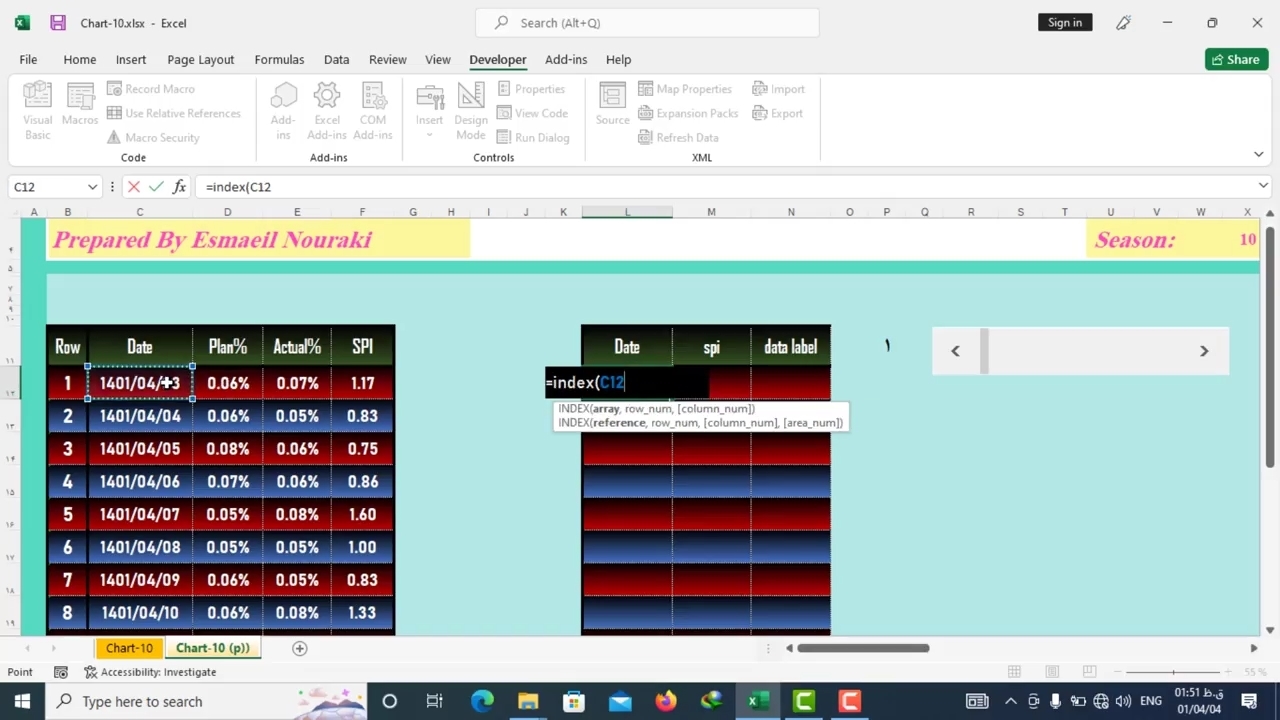Click the Insert Function fx icon
This screenshot has height=720, width=1280.
pos(179,187)
